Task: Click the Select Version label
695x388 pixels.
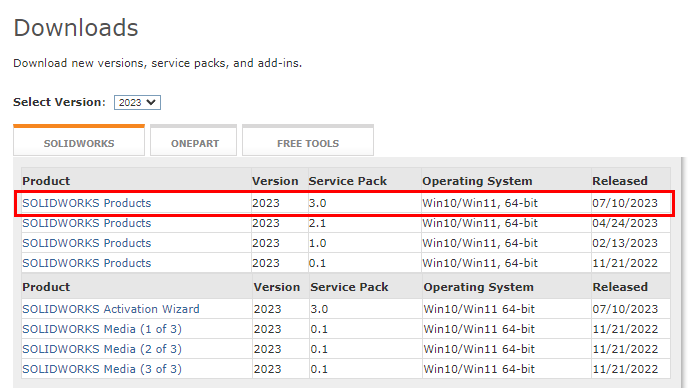Action: pyautogui.click(x=59, y=102)
